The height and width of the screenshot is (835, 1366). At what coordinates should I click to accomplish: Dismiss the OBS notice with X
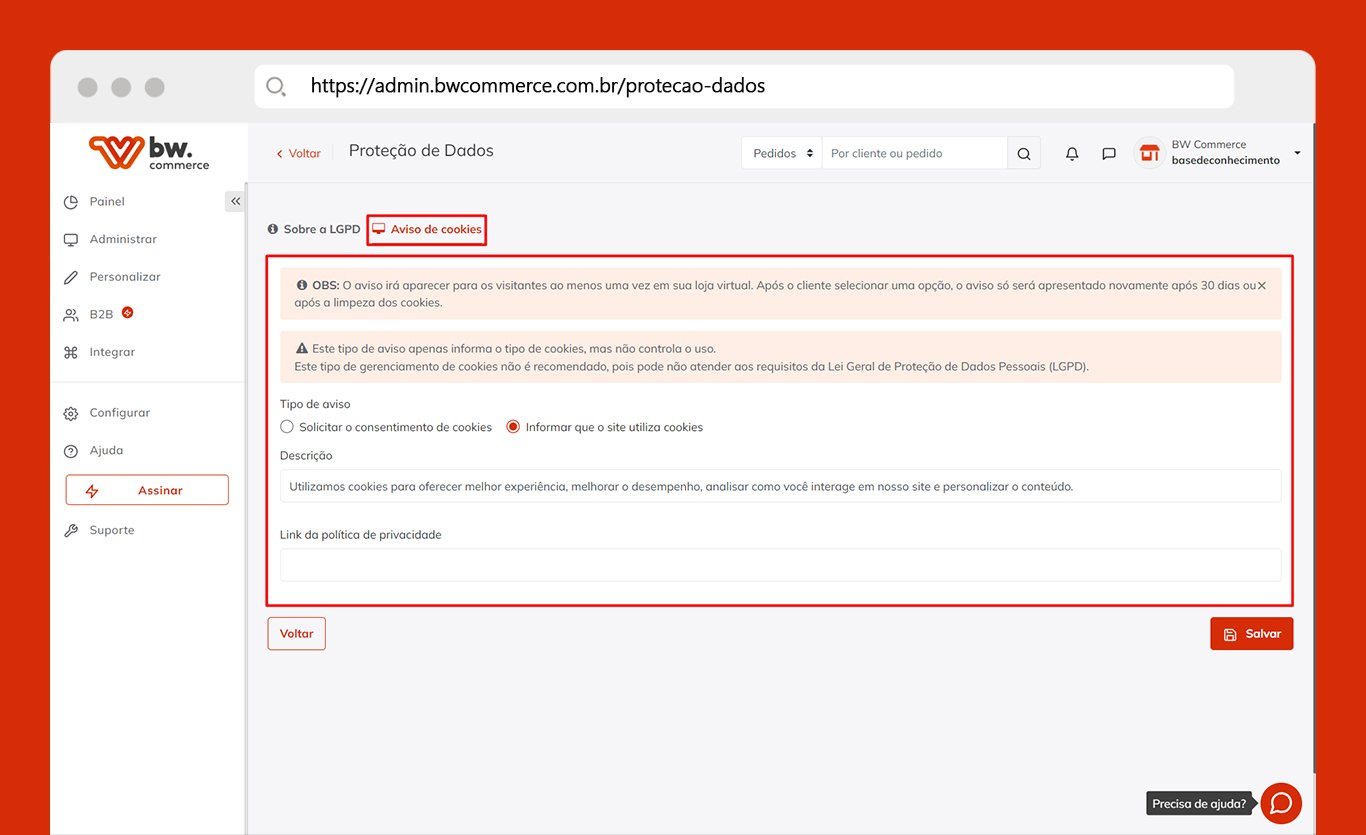pyautogui.click(x=1261, y=286)
